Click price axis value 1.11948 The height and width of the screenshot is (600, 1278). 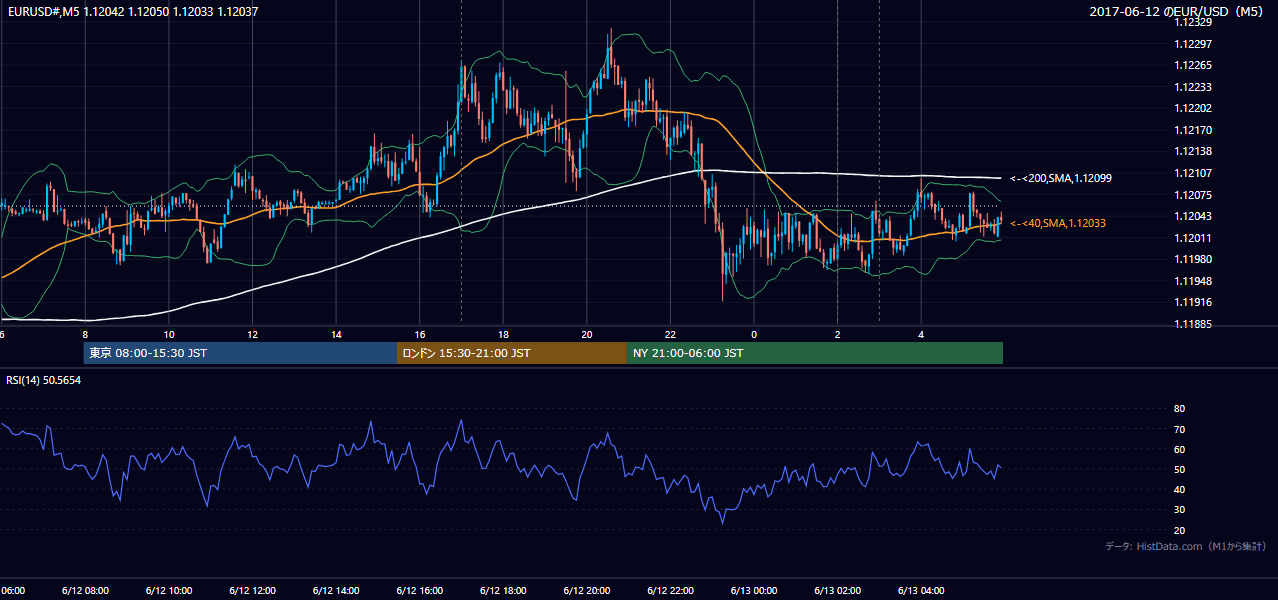(1193, 281)
